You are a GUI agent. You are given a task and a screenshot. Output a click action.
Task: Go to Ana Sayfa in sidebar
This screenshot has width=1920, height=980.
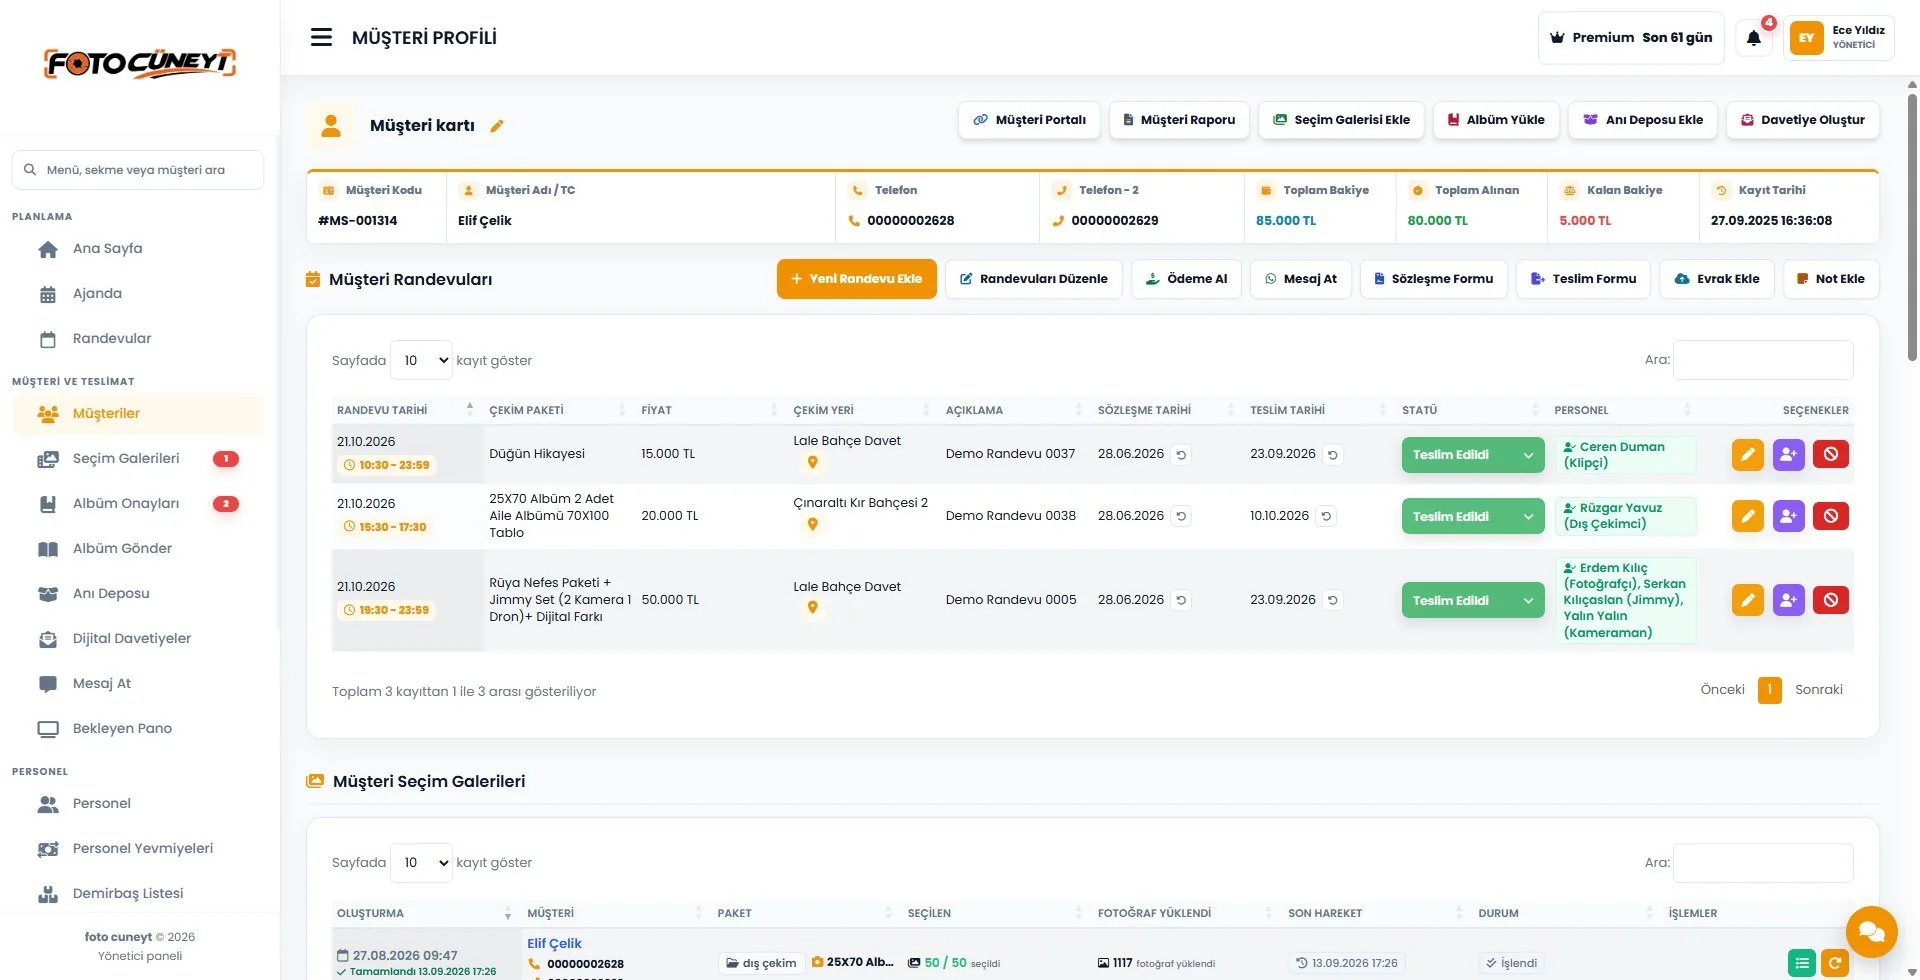pos(107,249)
